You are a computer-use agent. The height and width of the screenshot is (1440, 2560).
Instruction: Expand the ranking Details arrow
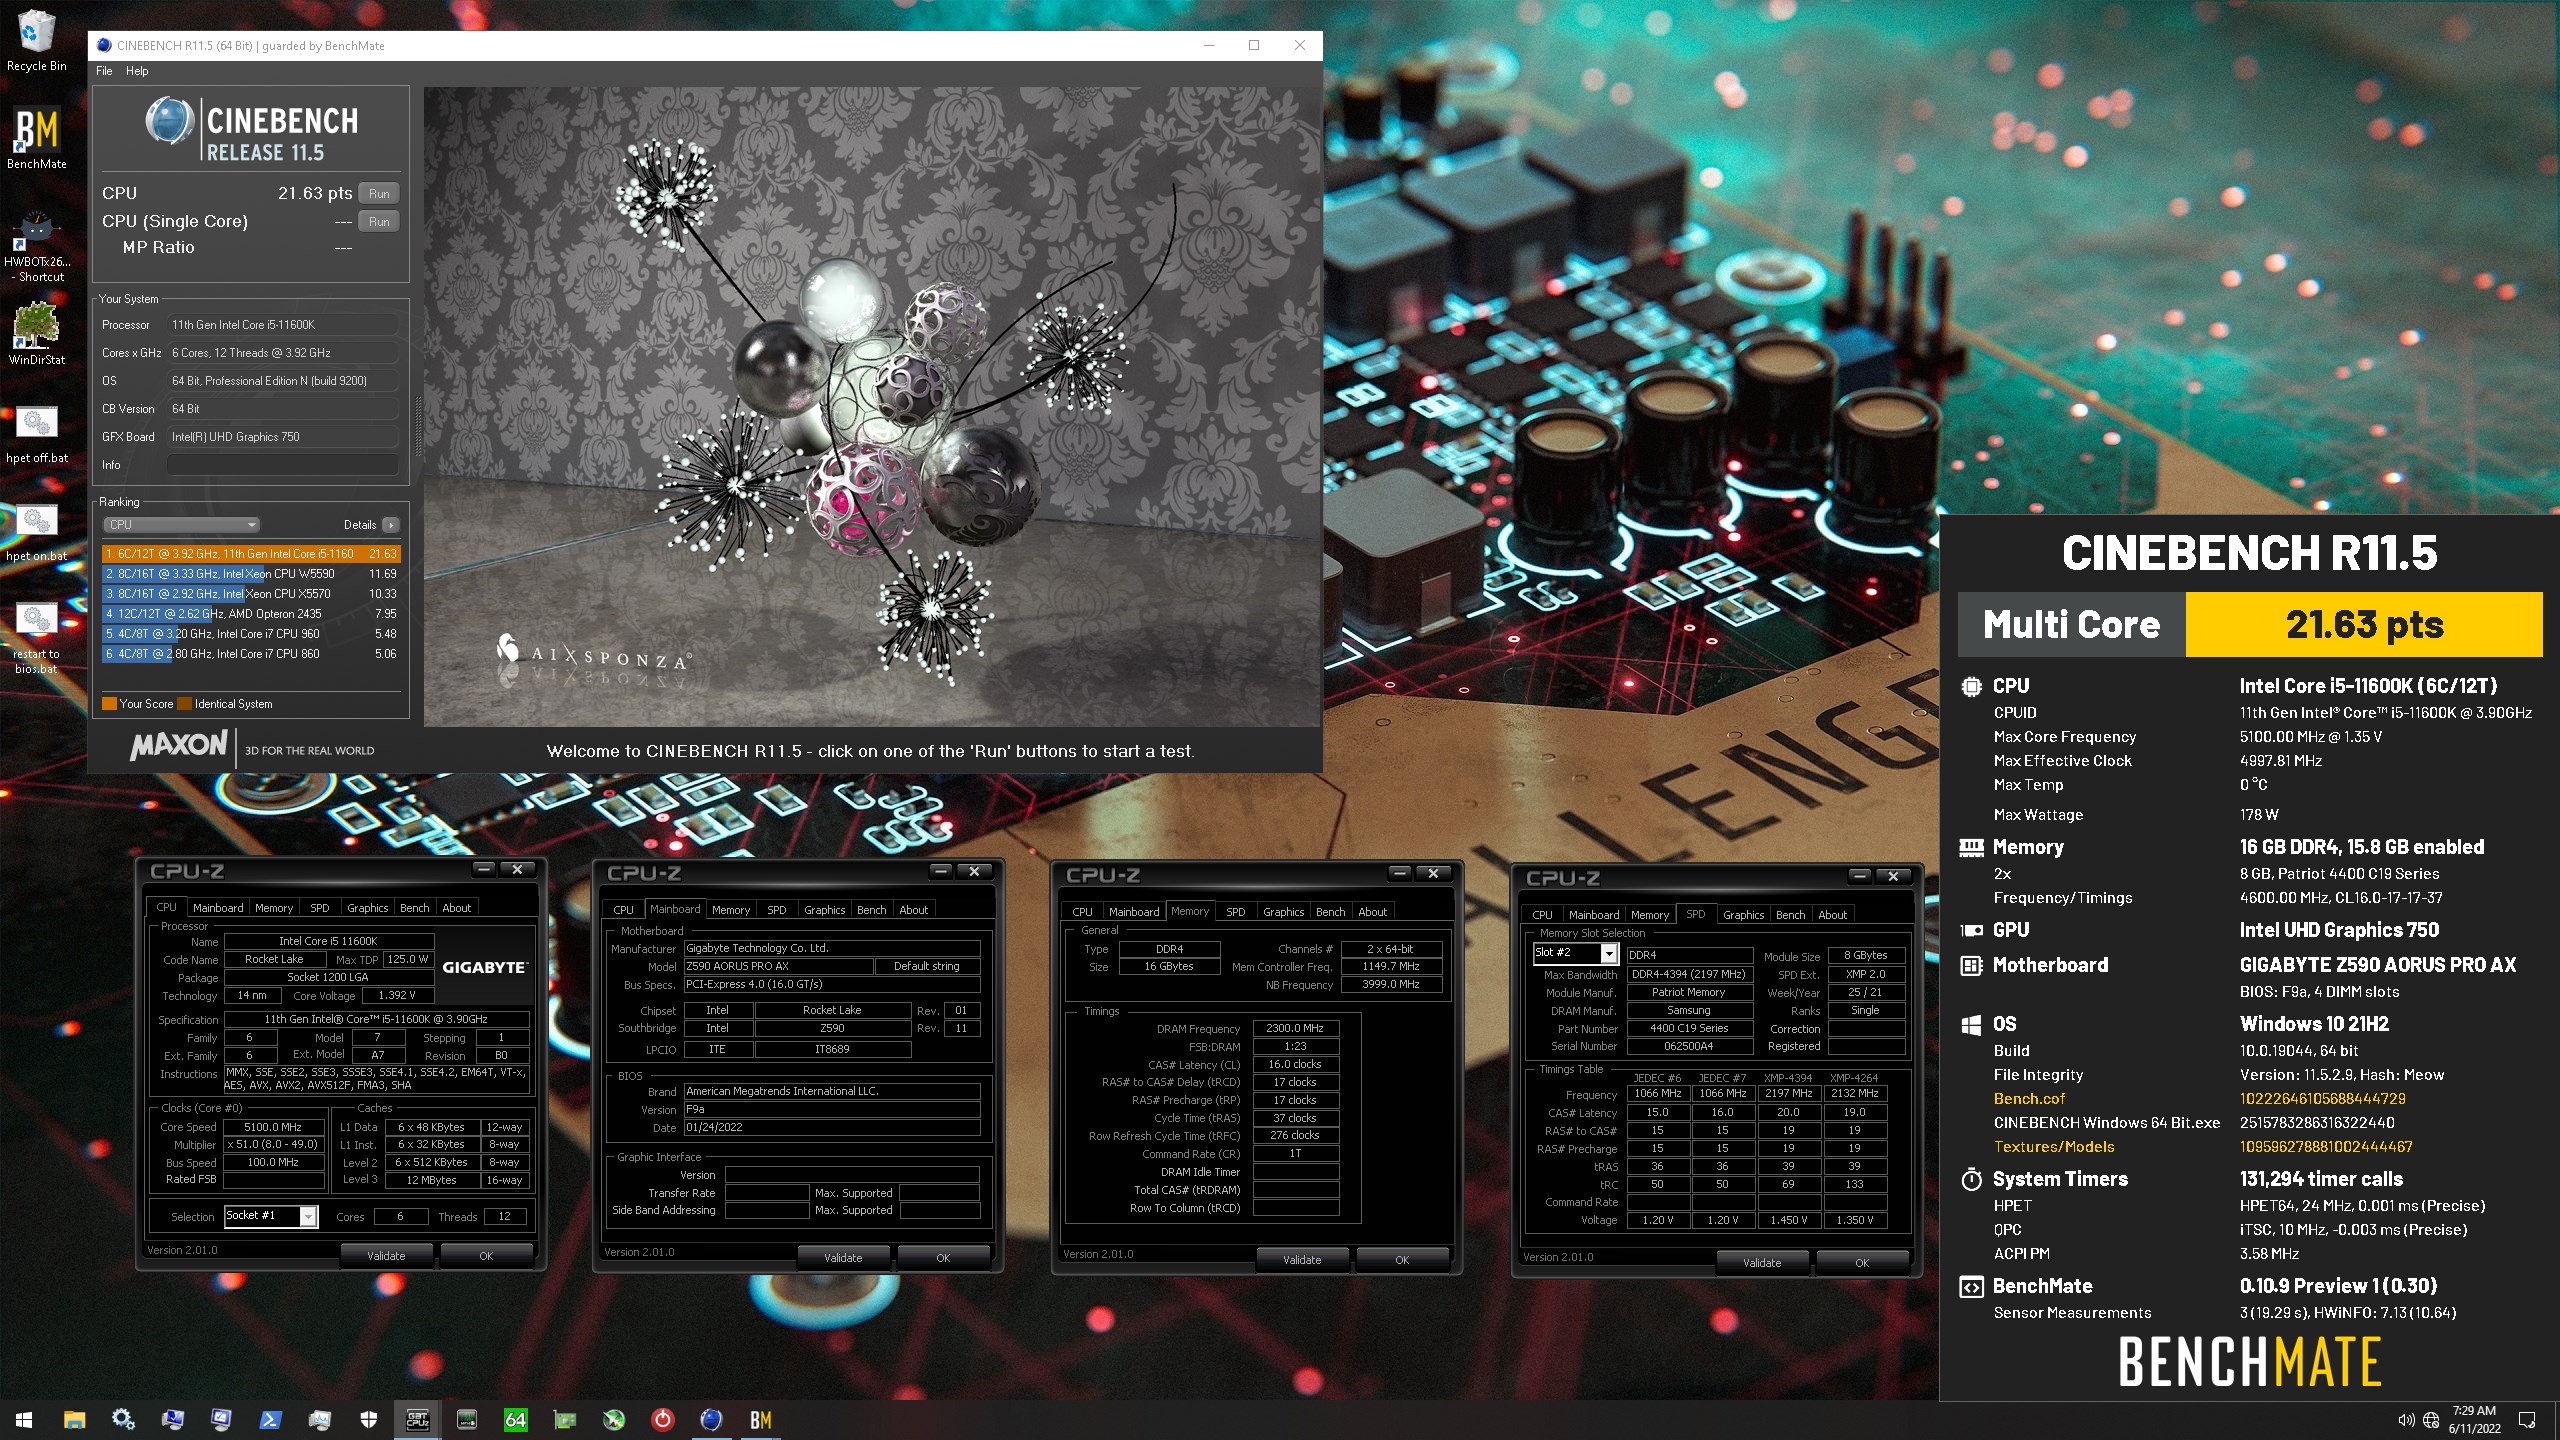click(x=390, y=525)
